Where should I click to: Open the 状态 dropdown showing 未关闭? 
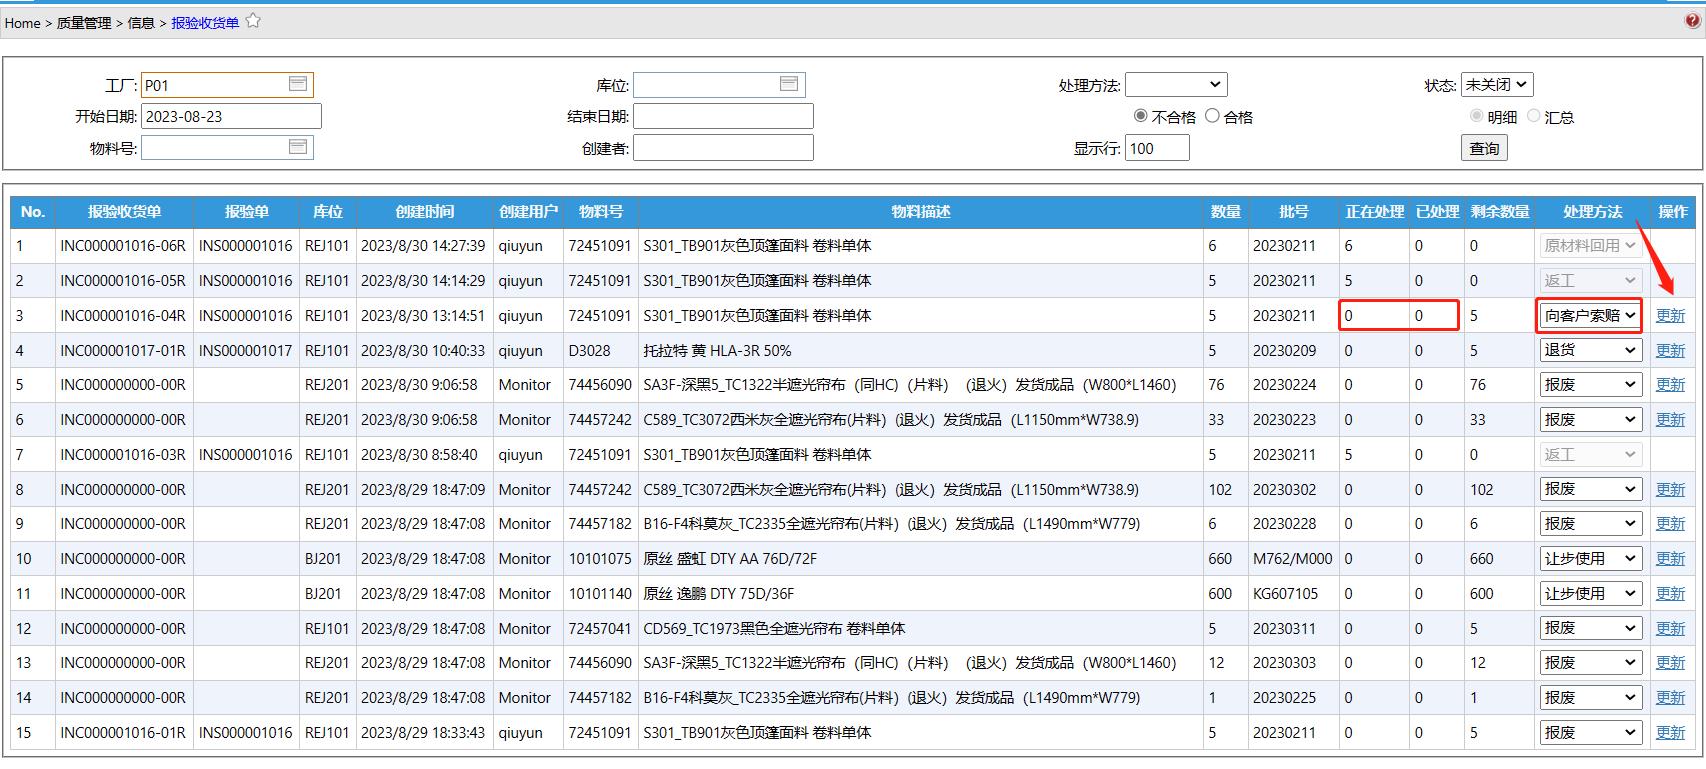pyautogui.click(x=1497, y=85)
